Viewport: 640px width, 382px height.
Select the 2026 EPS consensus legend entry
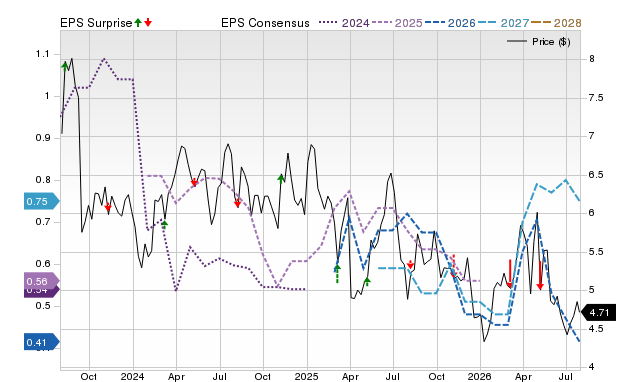click(450, 23)
